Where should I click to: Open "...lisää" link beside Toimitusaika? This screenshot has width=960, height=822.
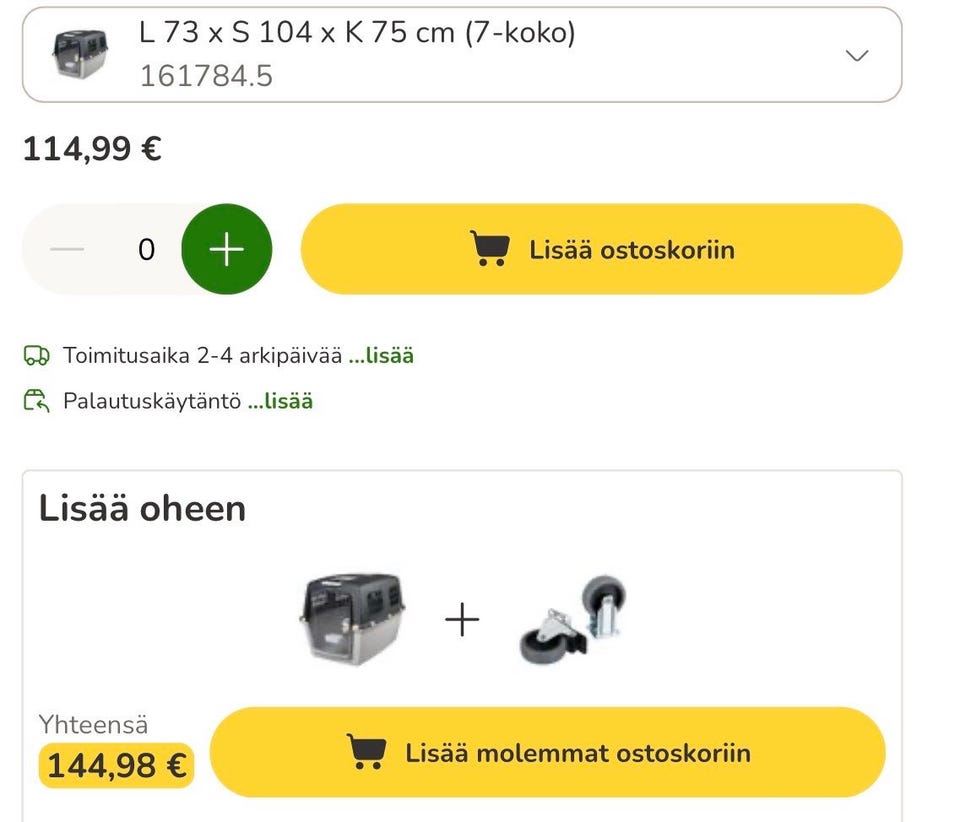click(381, 355)
